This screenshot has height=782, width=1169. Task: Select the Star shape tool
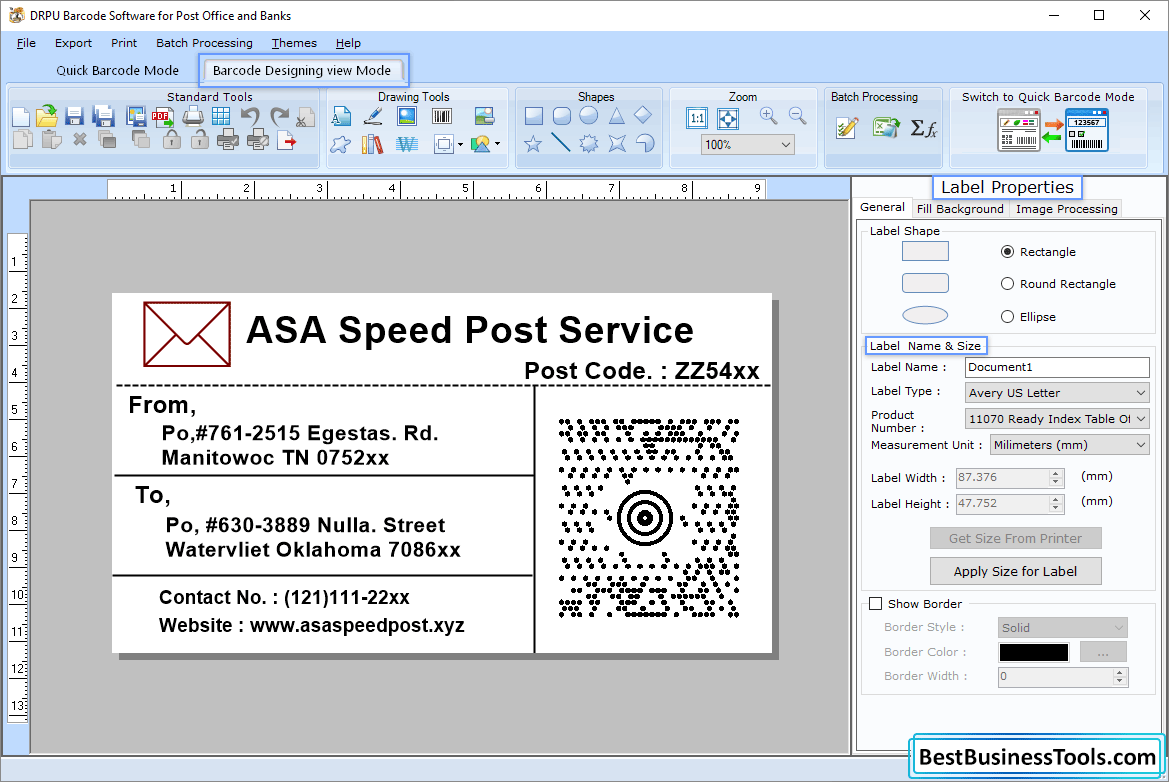click(x=533, y=143)
